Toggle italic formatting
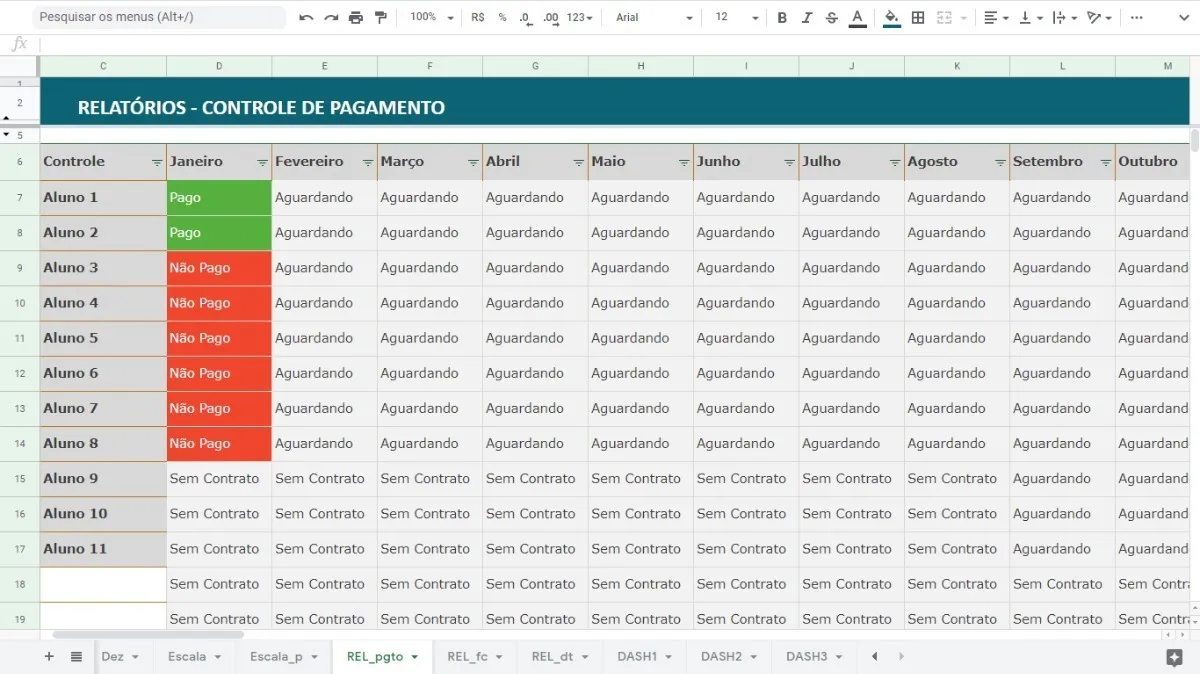This screenshot has width=1200, height=674. point(807,18)
